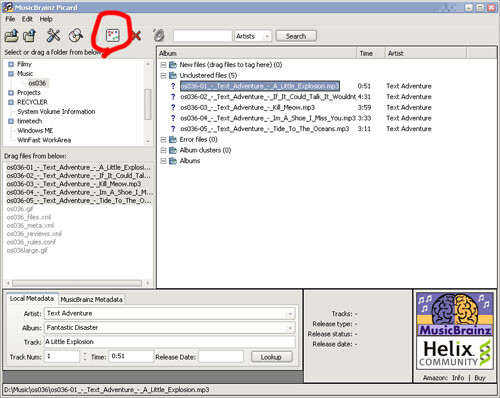Select the Windows ME folder
500x398 pixels.
pyautogui.click(x=35, y=130)
